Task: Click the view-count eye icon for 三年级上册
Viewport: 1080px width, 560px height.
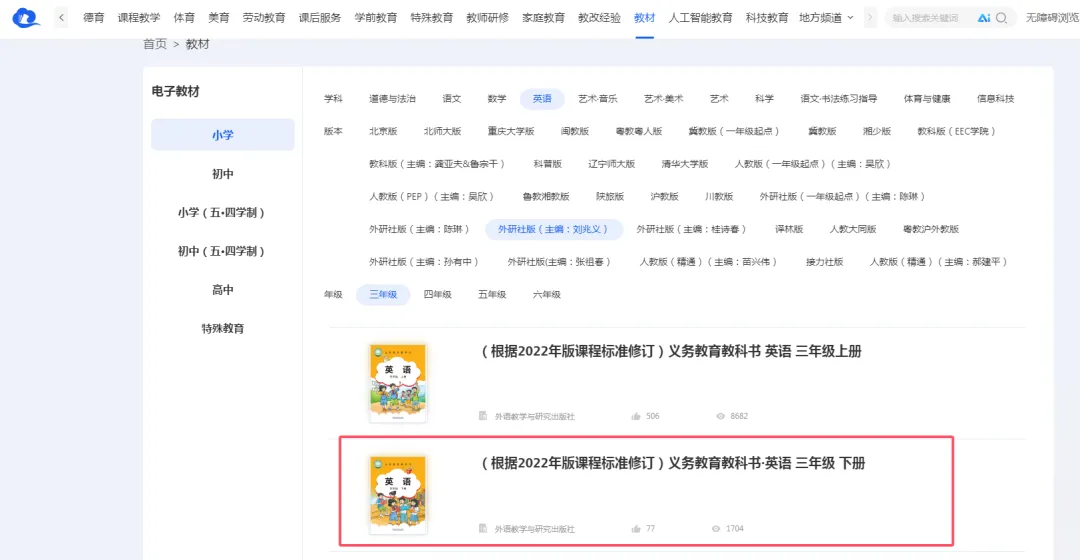Action: (720, 416)
